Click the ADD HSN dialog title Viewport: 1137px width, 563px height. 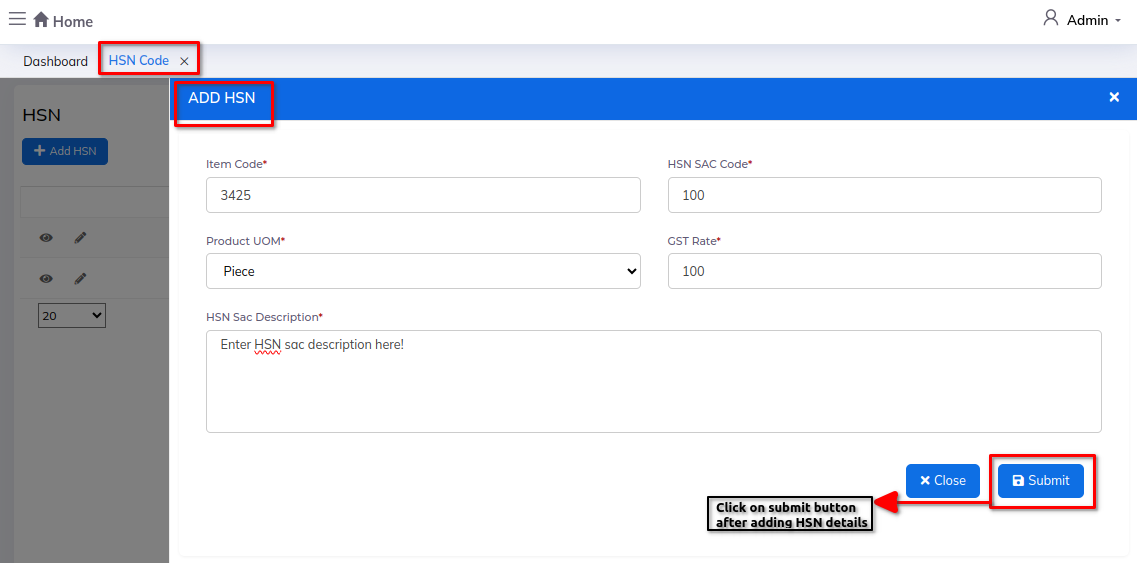[x=222, y=97]
